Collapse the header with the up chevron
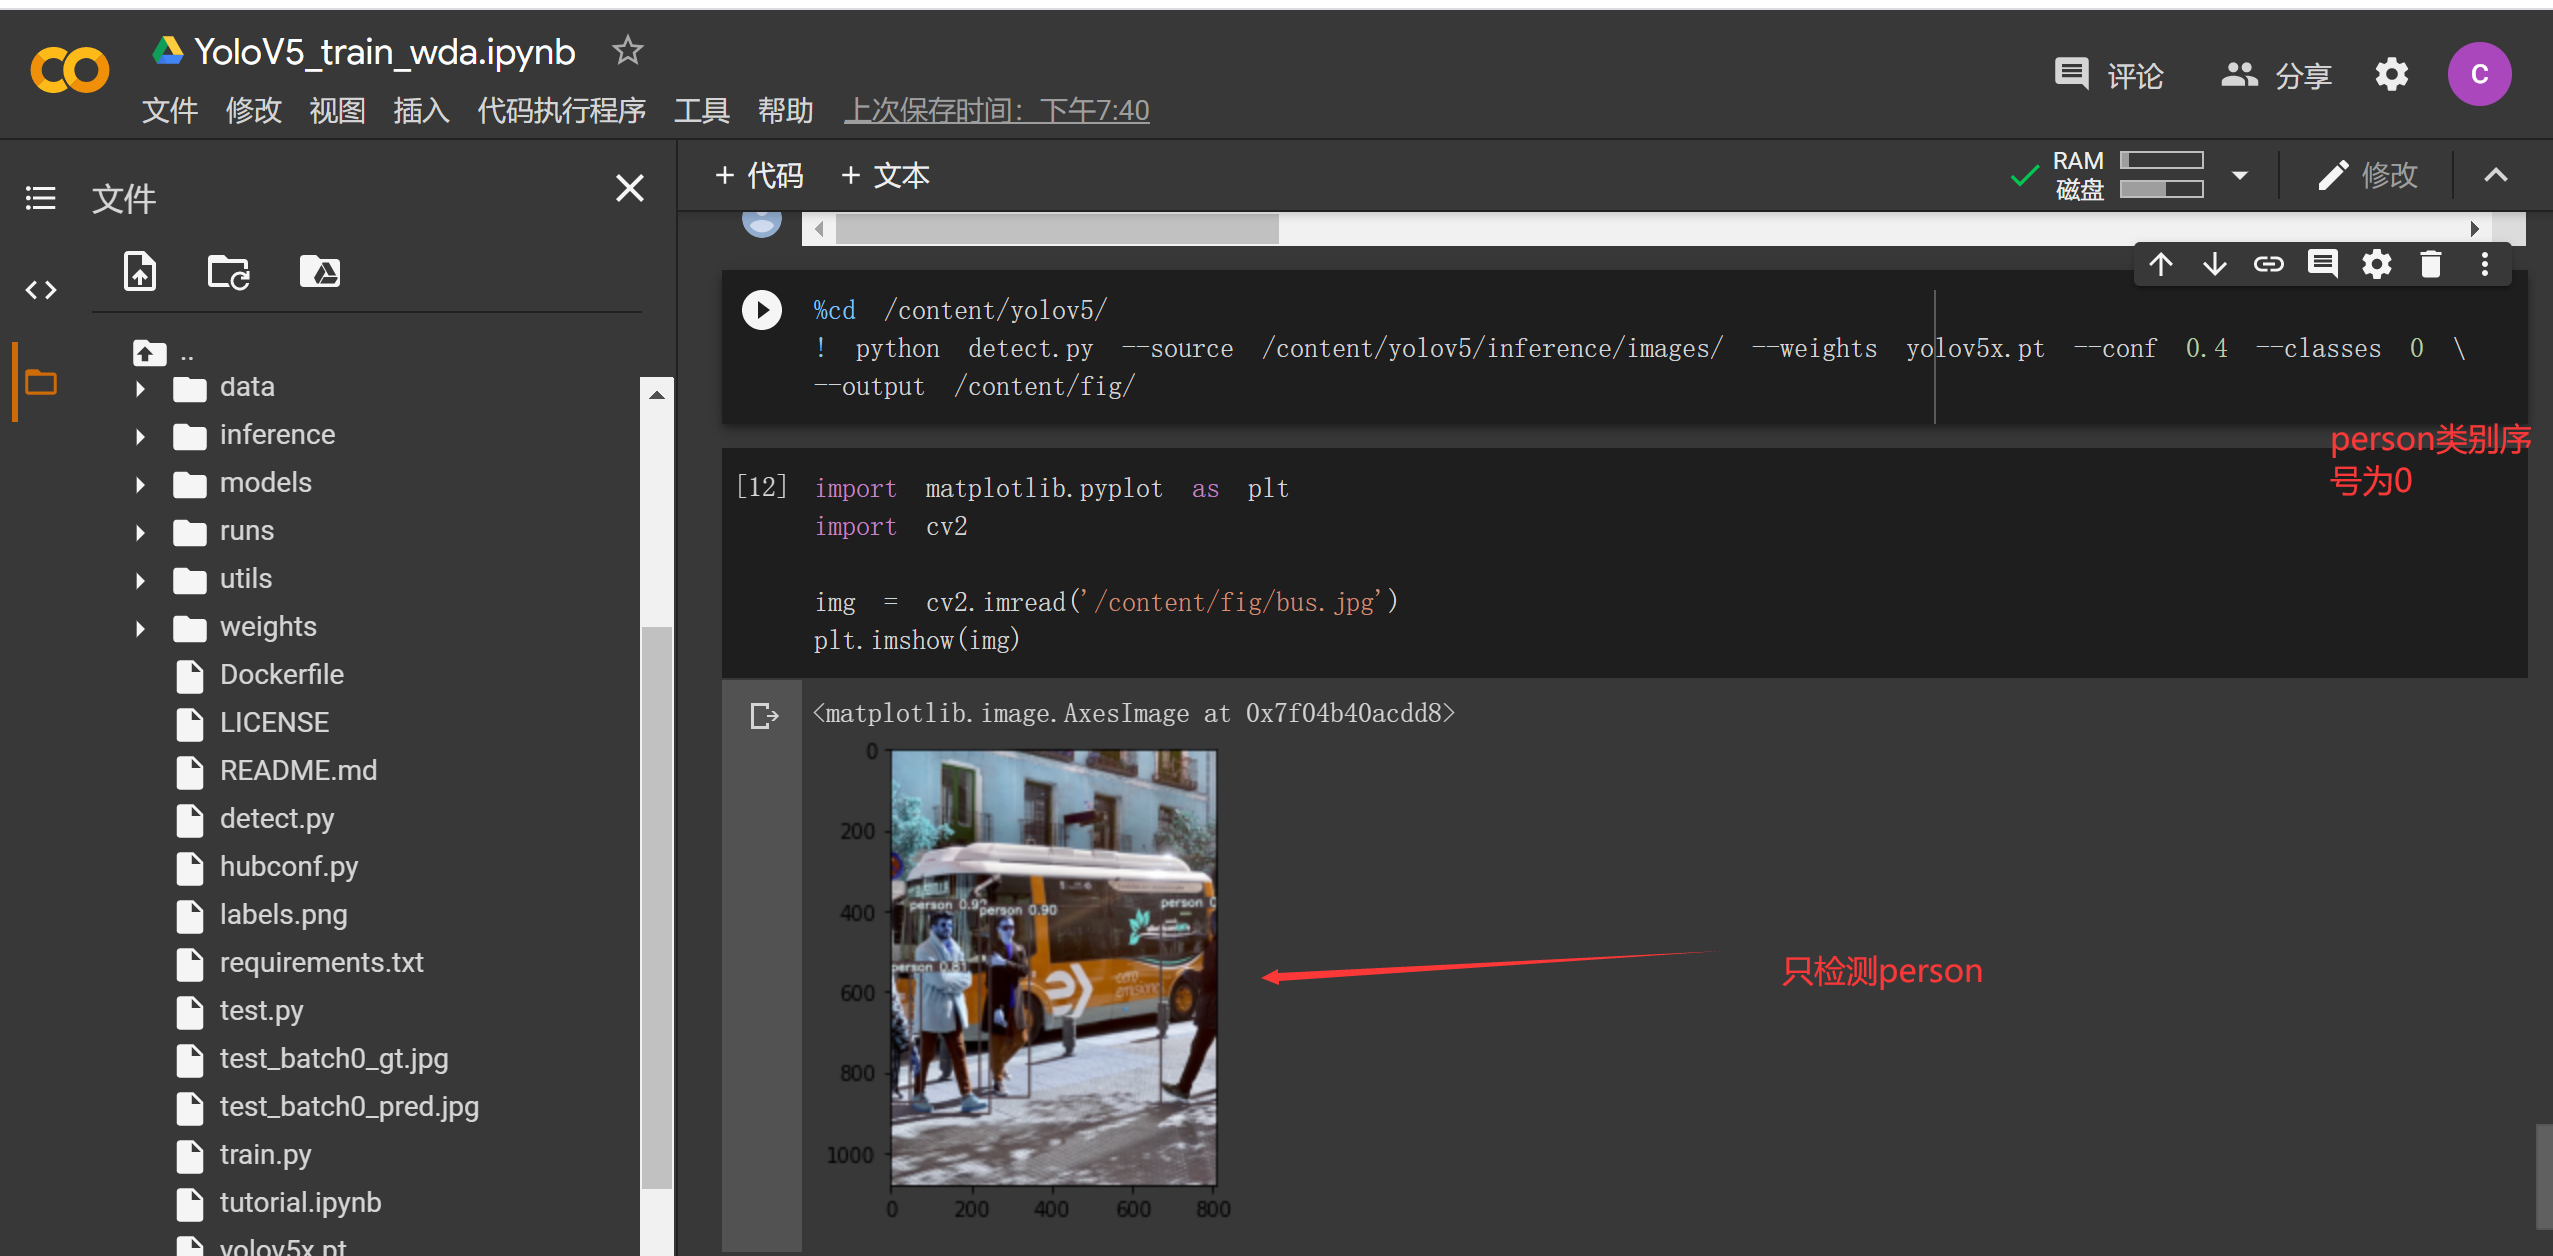Viewport: 2553px width, 1256px height. coord(2496,176)
